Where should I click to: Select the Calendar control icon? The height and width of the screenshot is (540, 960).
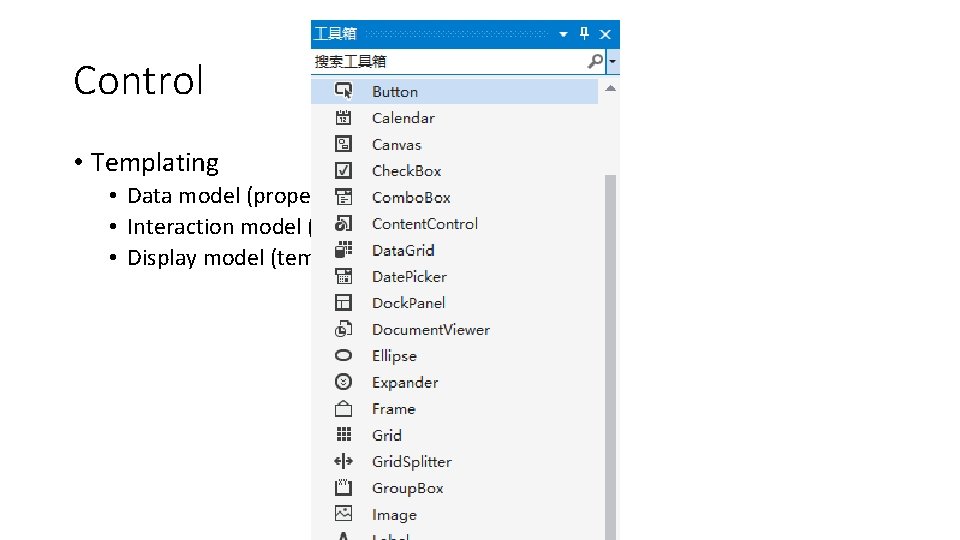(343, 118)
